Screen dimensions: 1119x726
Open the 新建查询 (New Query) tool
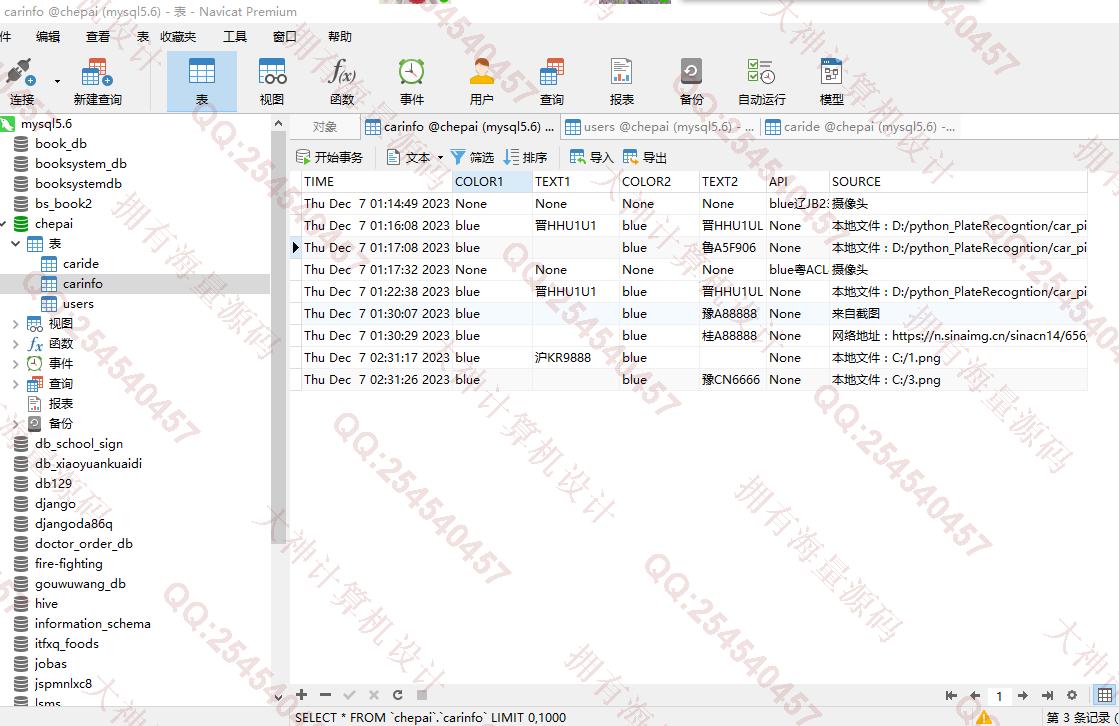[x=97, y=81]
